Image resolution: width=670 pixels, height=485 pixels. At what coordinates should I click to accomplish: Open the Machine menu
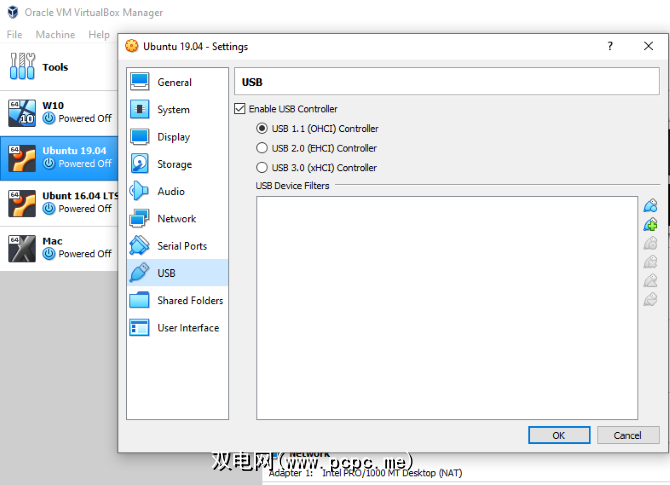55,34
